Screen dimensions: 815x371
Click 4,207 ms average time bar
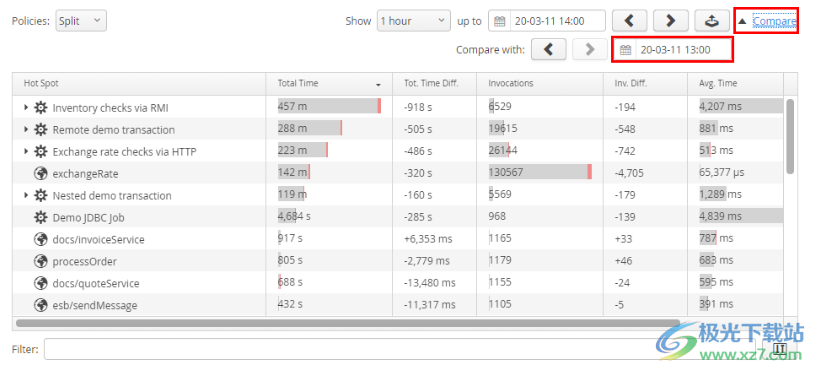coord(741,106)
